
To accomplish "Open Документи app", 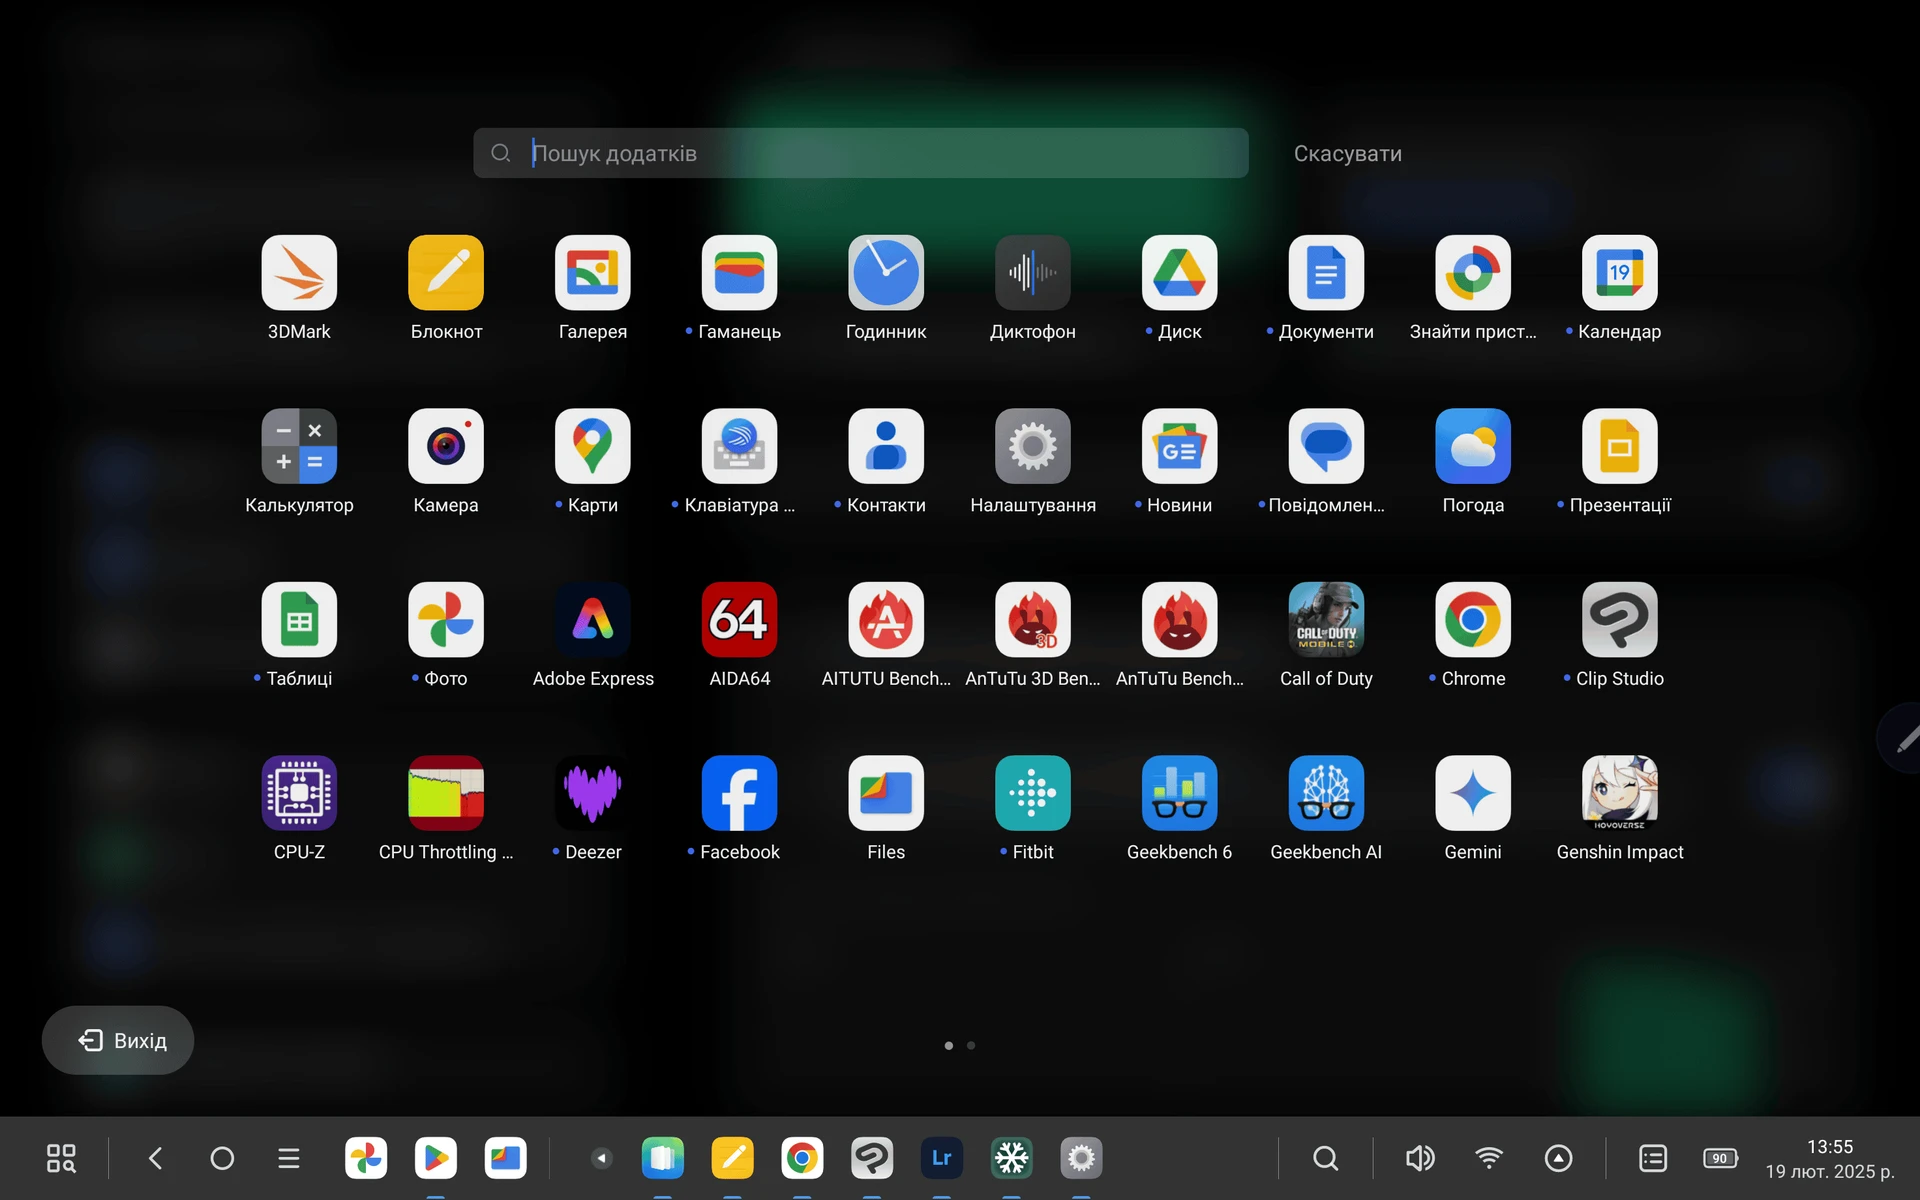I will [1326, 273].
